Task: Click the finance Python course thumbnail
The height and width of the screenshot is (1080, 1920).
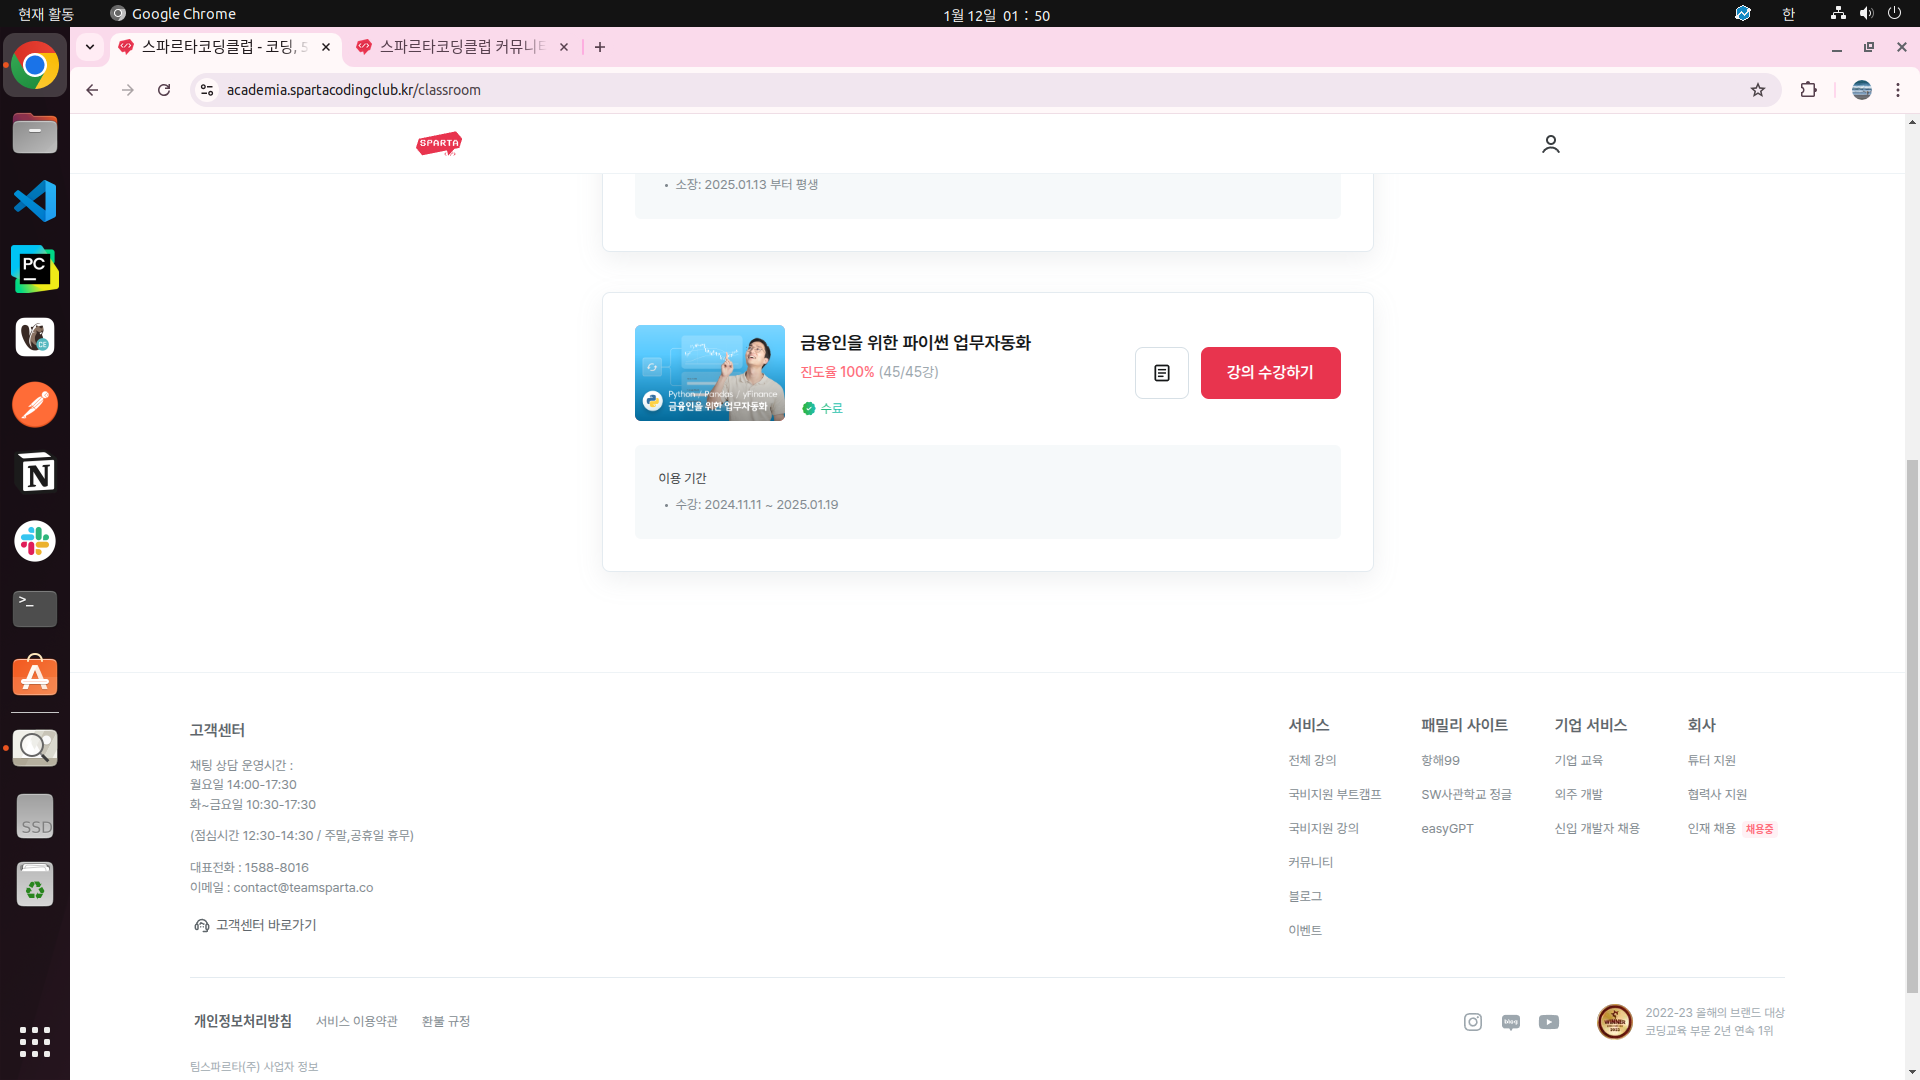Action: pos(710,373)
